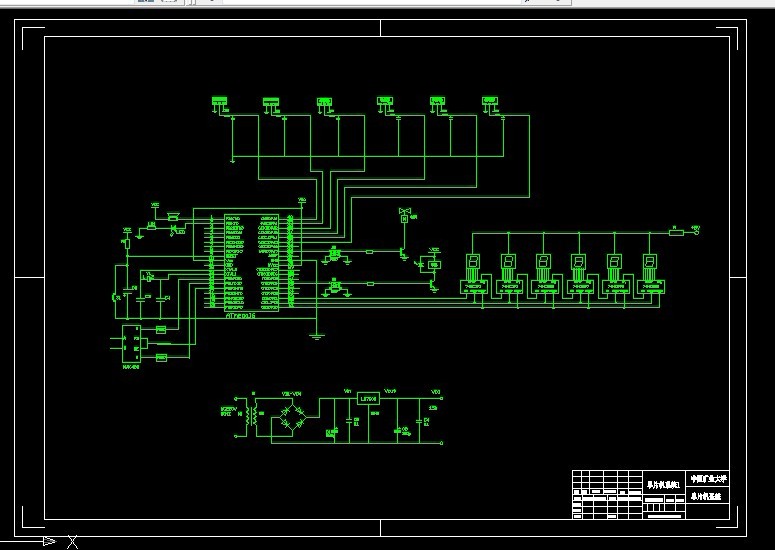This screenshot has height=550, width=775.
Task: Select the transformer symbol in the power supply
Action: click(254, 417)
